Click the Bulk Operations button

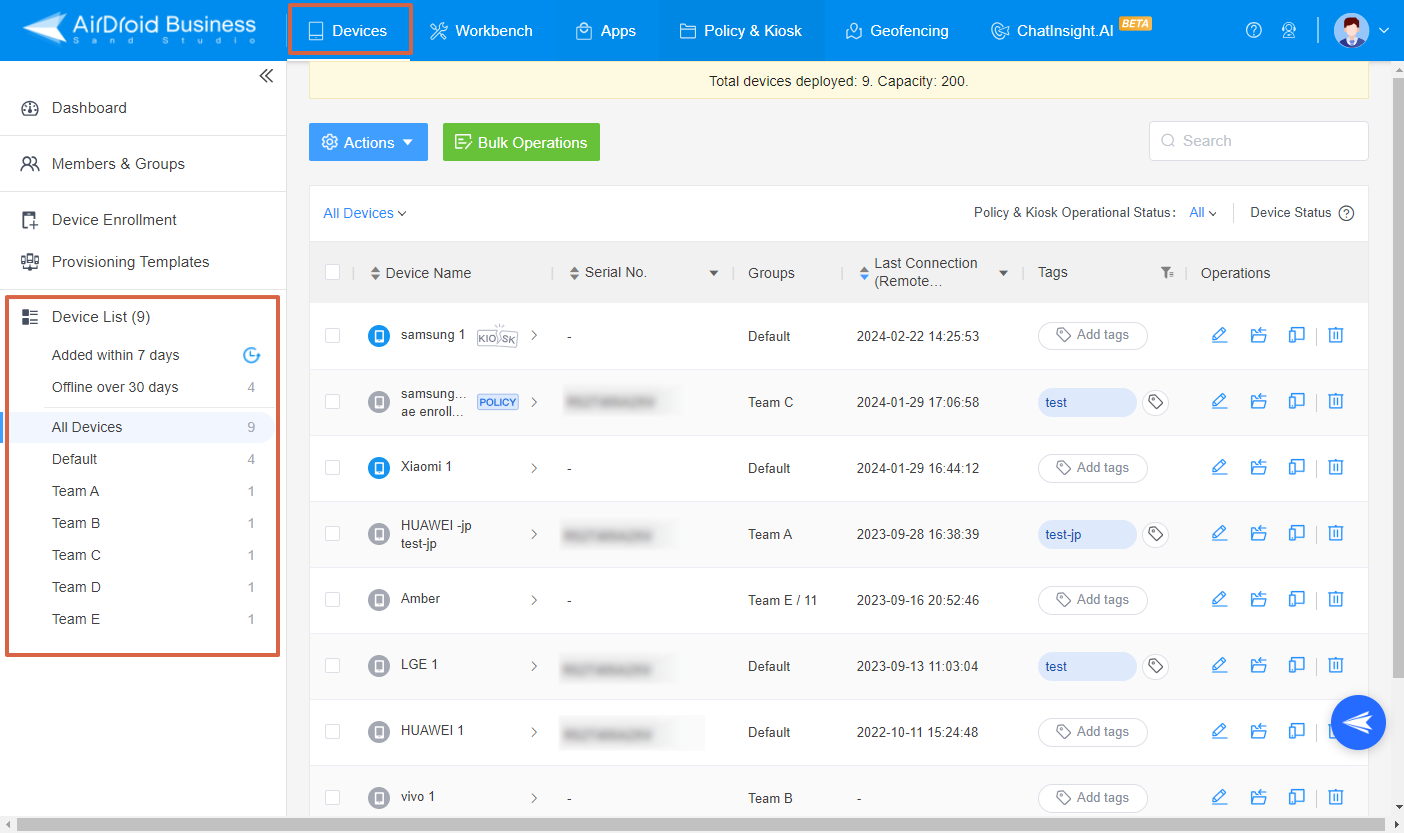(521, 142)
